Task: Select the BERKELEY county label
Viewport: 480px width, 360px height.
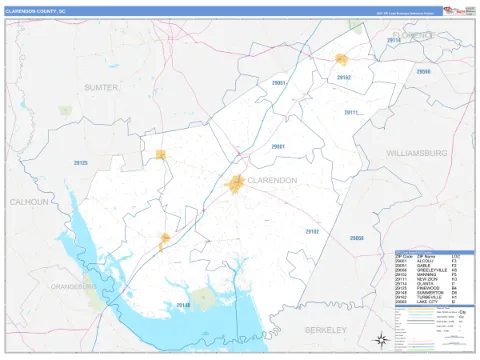Action: click(326, 330)
